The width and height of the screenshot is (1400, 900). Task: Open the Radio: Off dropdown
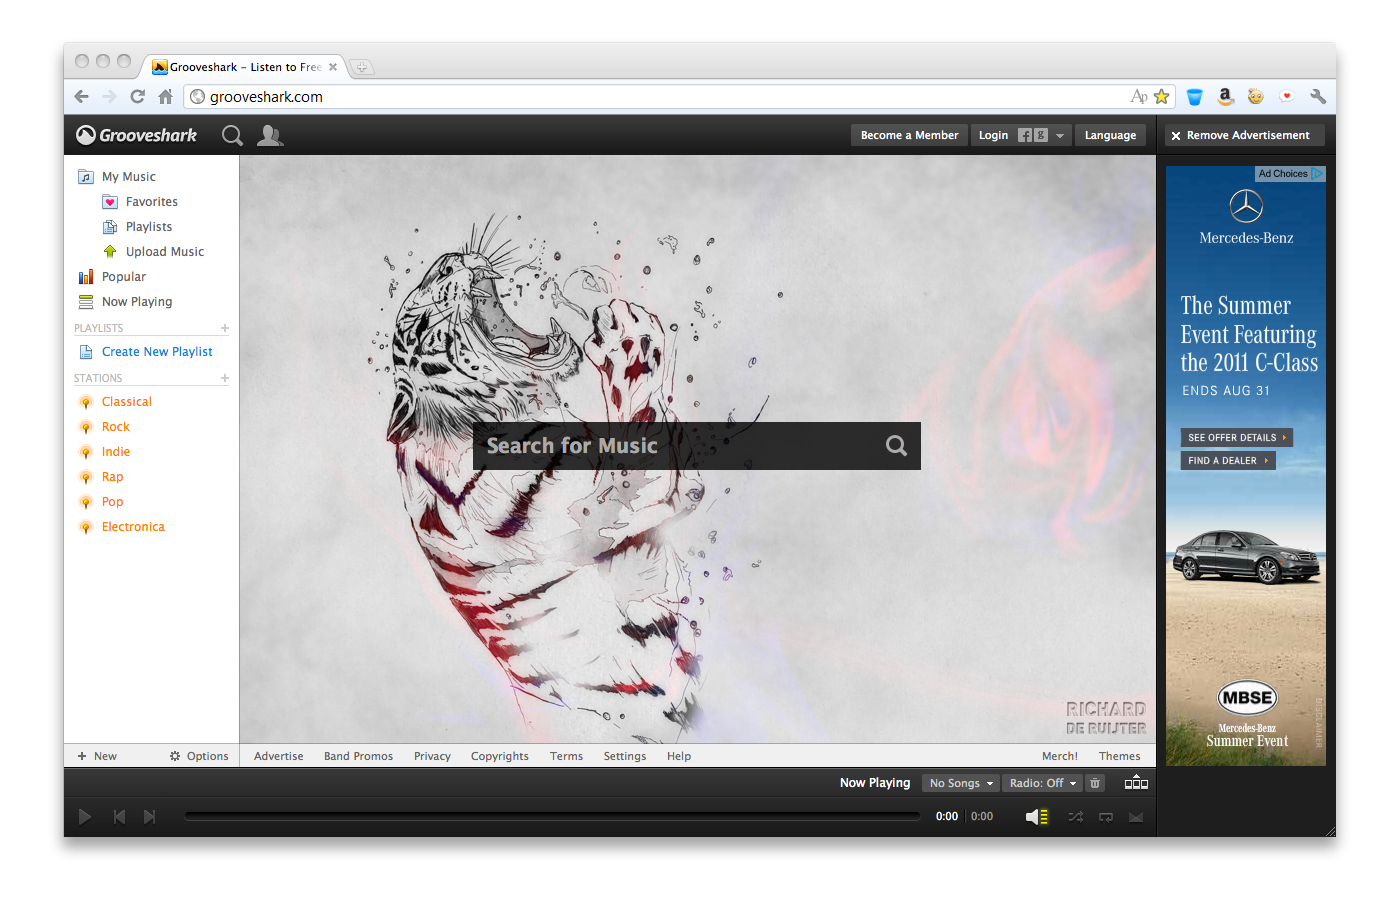(1043, 783)
